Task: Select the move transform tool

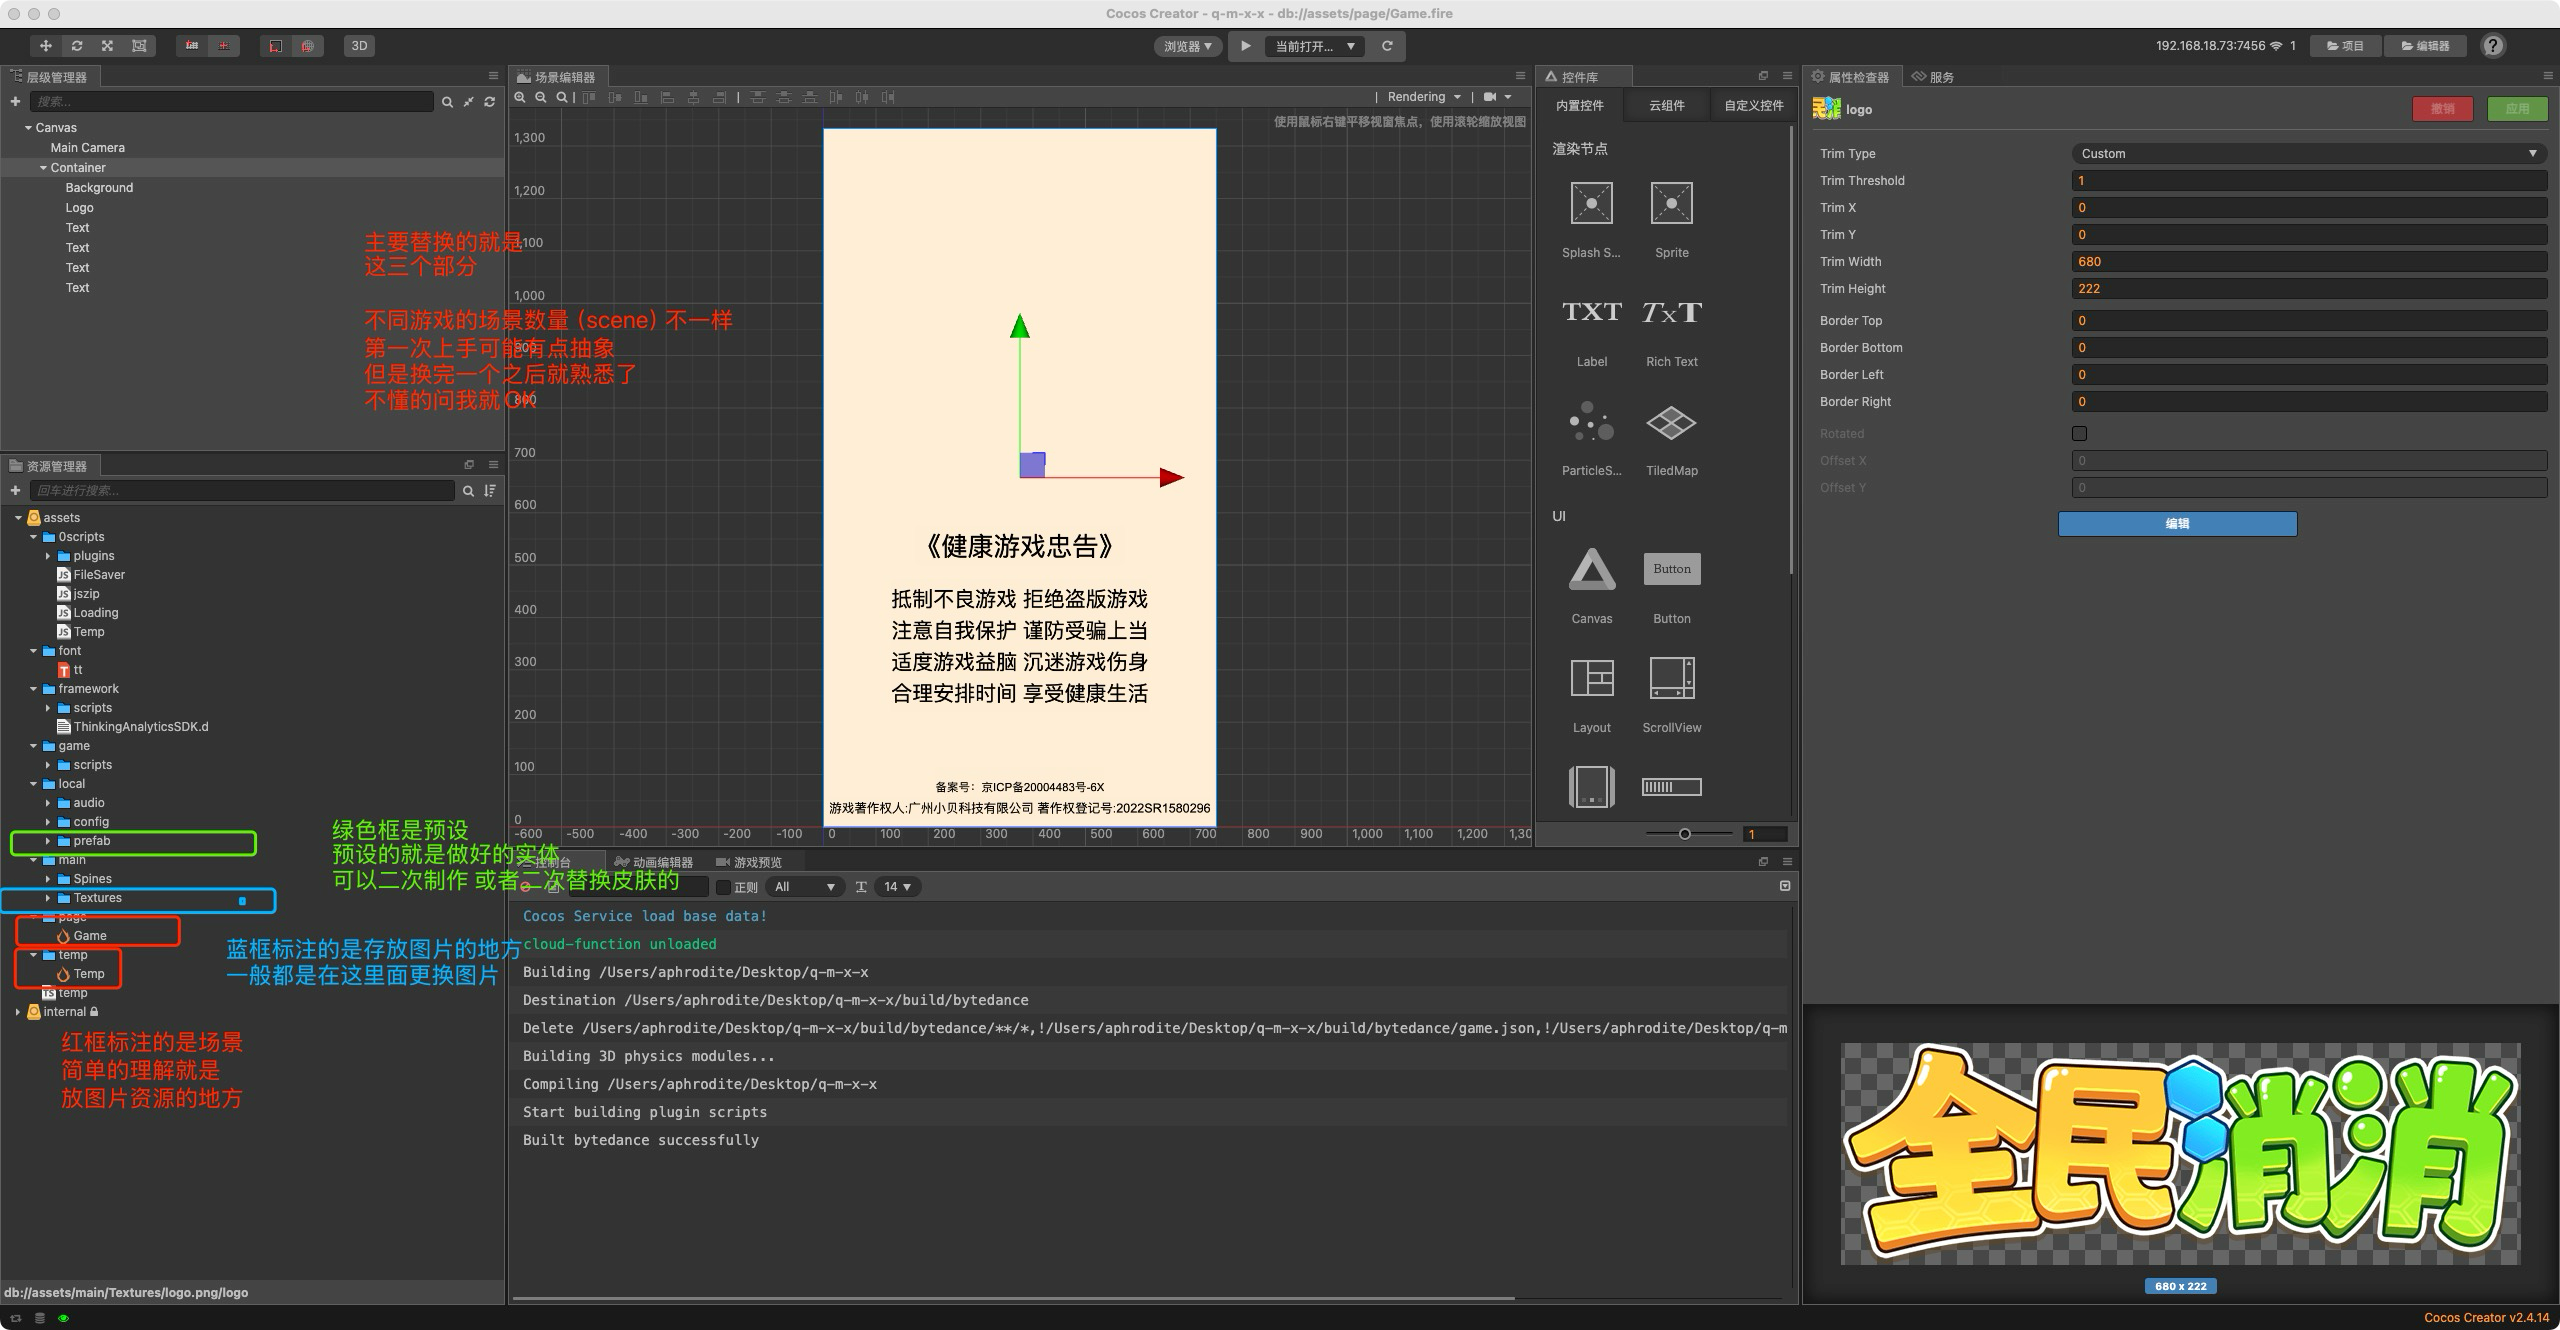Action: click(45, 46)
